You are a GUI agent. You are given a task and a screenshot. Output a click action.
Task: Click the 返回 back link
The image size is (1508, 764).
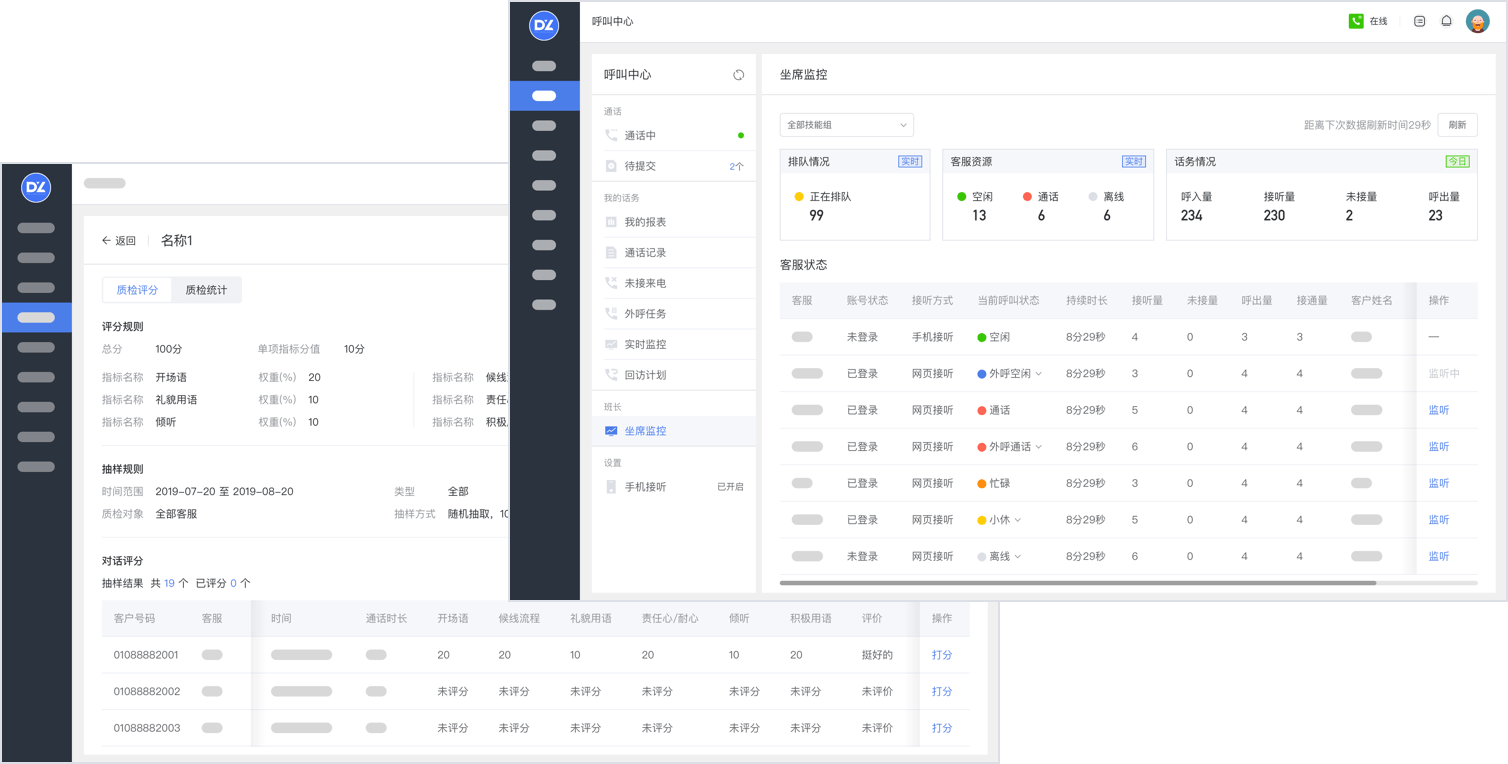119,241
